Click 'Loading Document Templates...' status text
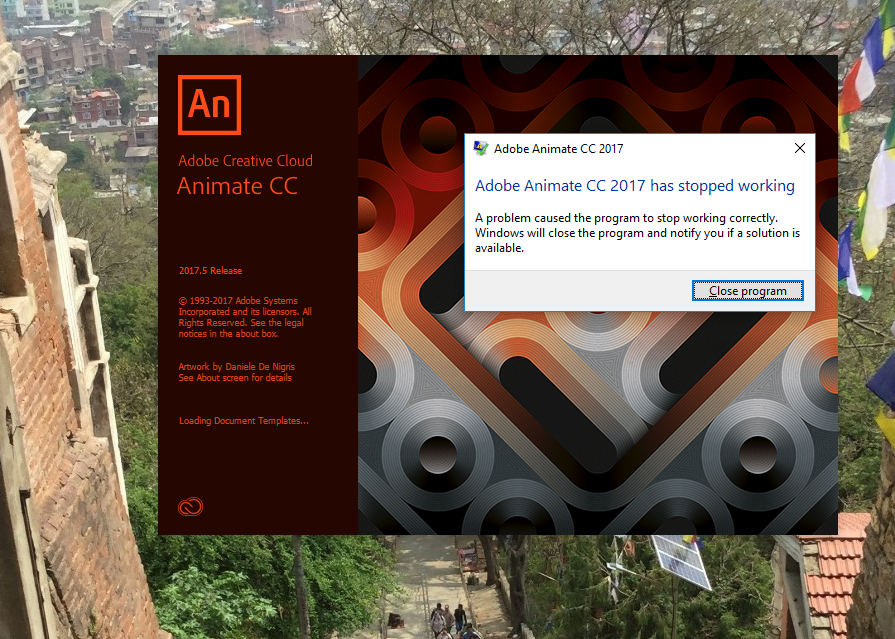Image resolution: width=895 pixels, height=639 pixels. click(x=244, y=421)
